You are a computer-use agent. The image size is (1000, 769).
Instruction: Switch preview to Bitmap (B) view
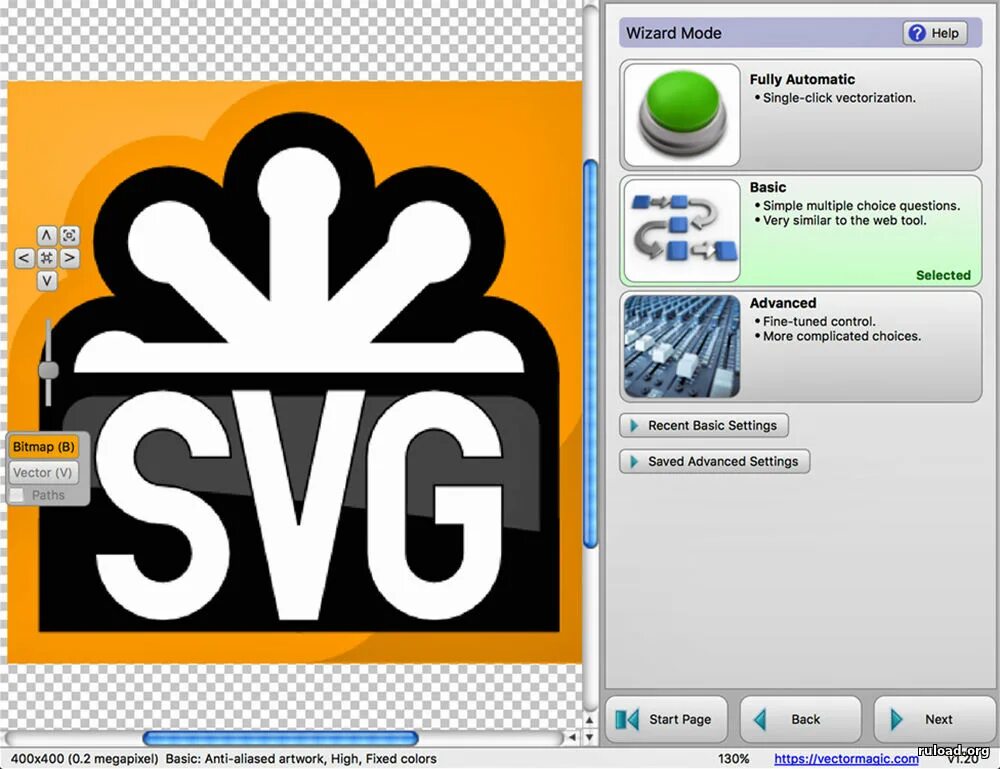coord(43,447)
